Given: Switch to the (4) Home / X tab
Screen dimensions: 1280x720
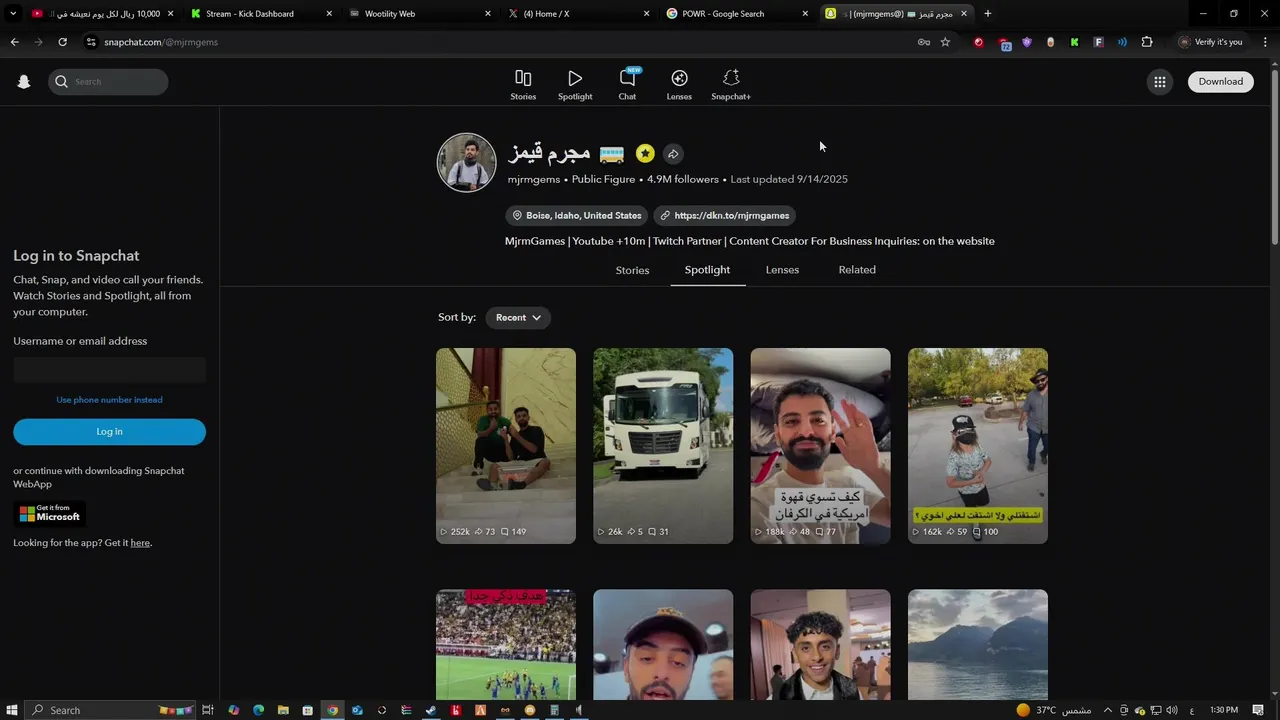Looking at the screenshot, I should click(x=578, y=14).
